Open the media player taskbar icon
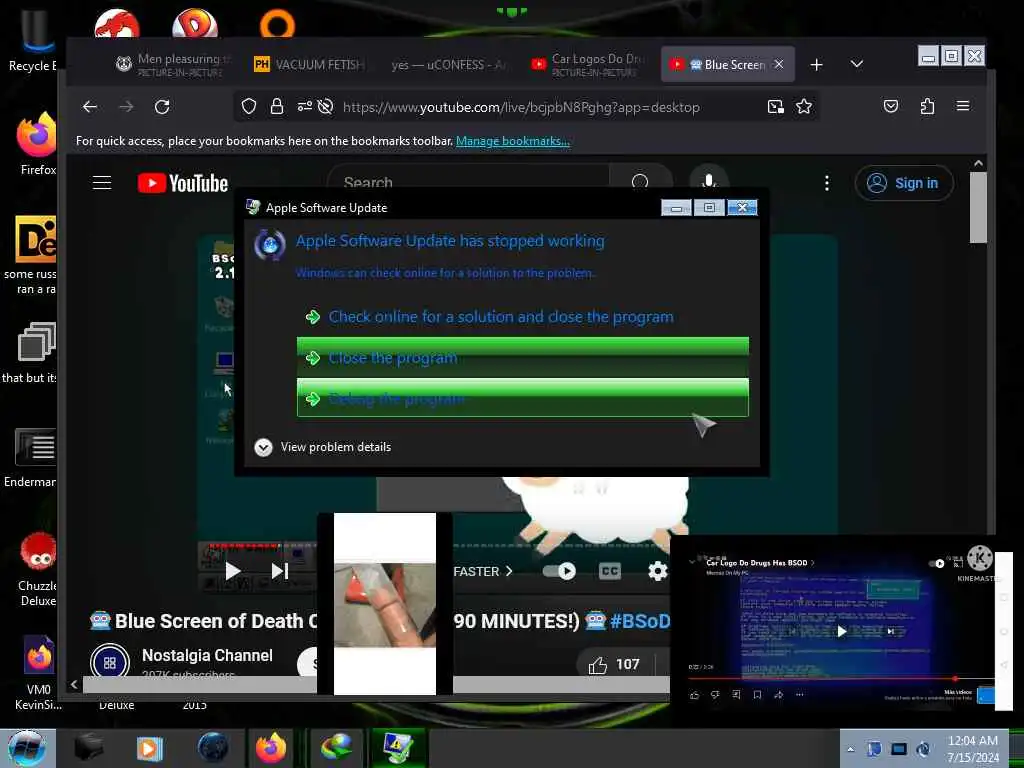Screen dimensions: 1024x768 (149, 748)
